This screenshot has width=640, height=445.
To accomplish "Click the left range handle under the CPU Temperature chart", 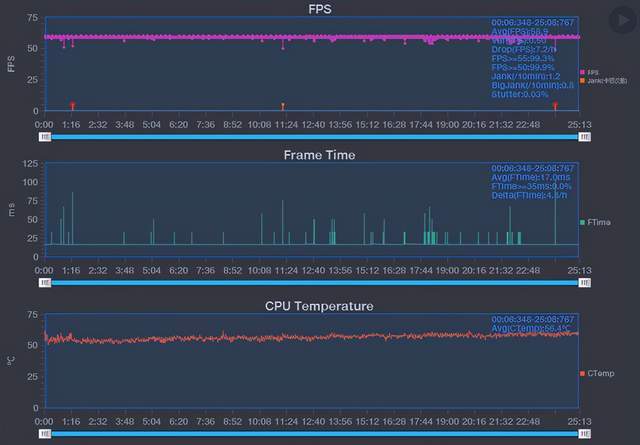I will pos(45,434).
